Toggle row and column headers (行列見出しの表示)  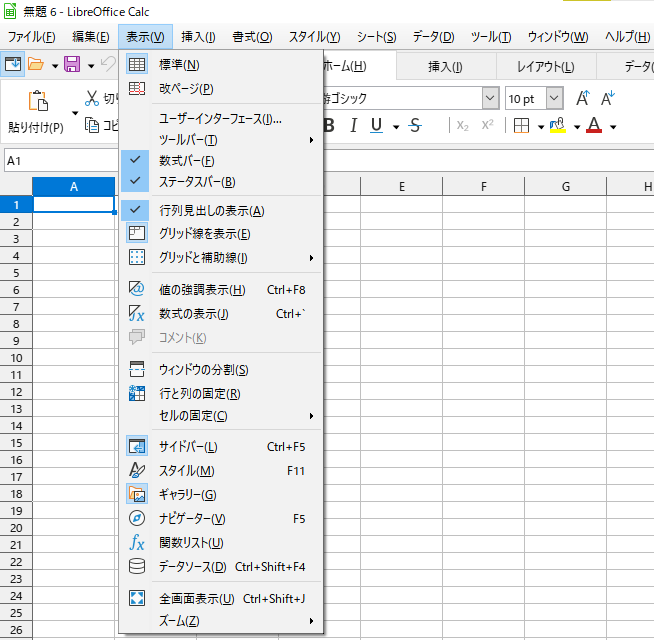click(221, 210)
